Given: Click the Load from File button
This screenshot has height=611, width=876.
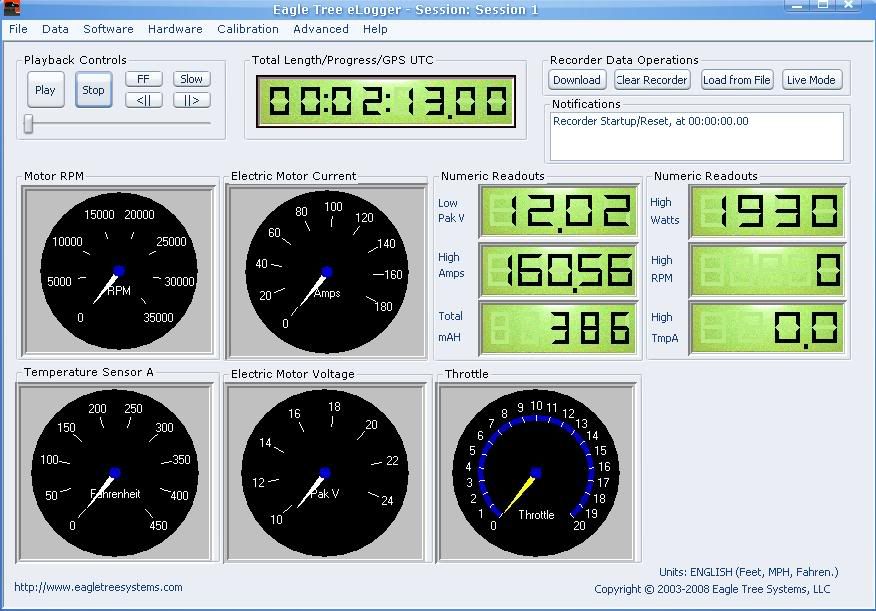Looking at the screenshot, I should (737, 80).
